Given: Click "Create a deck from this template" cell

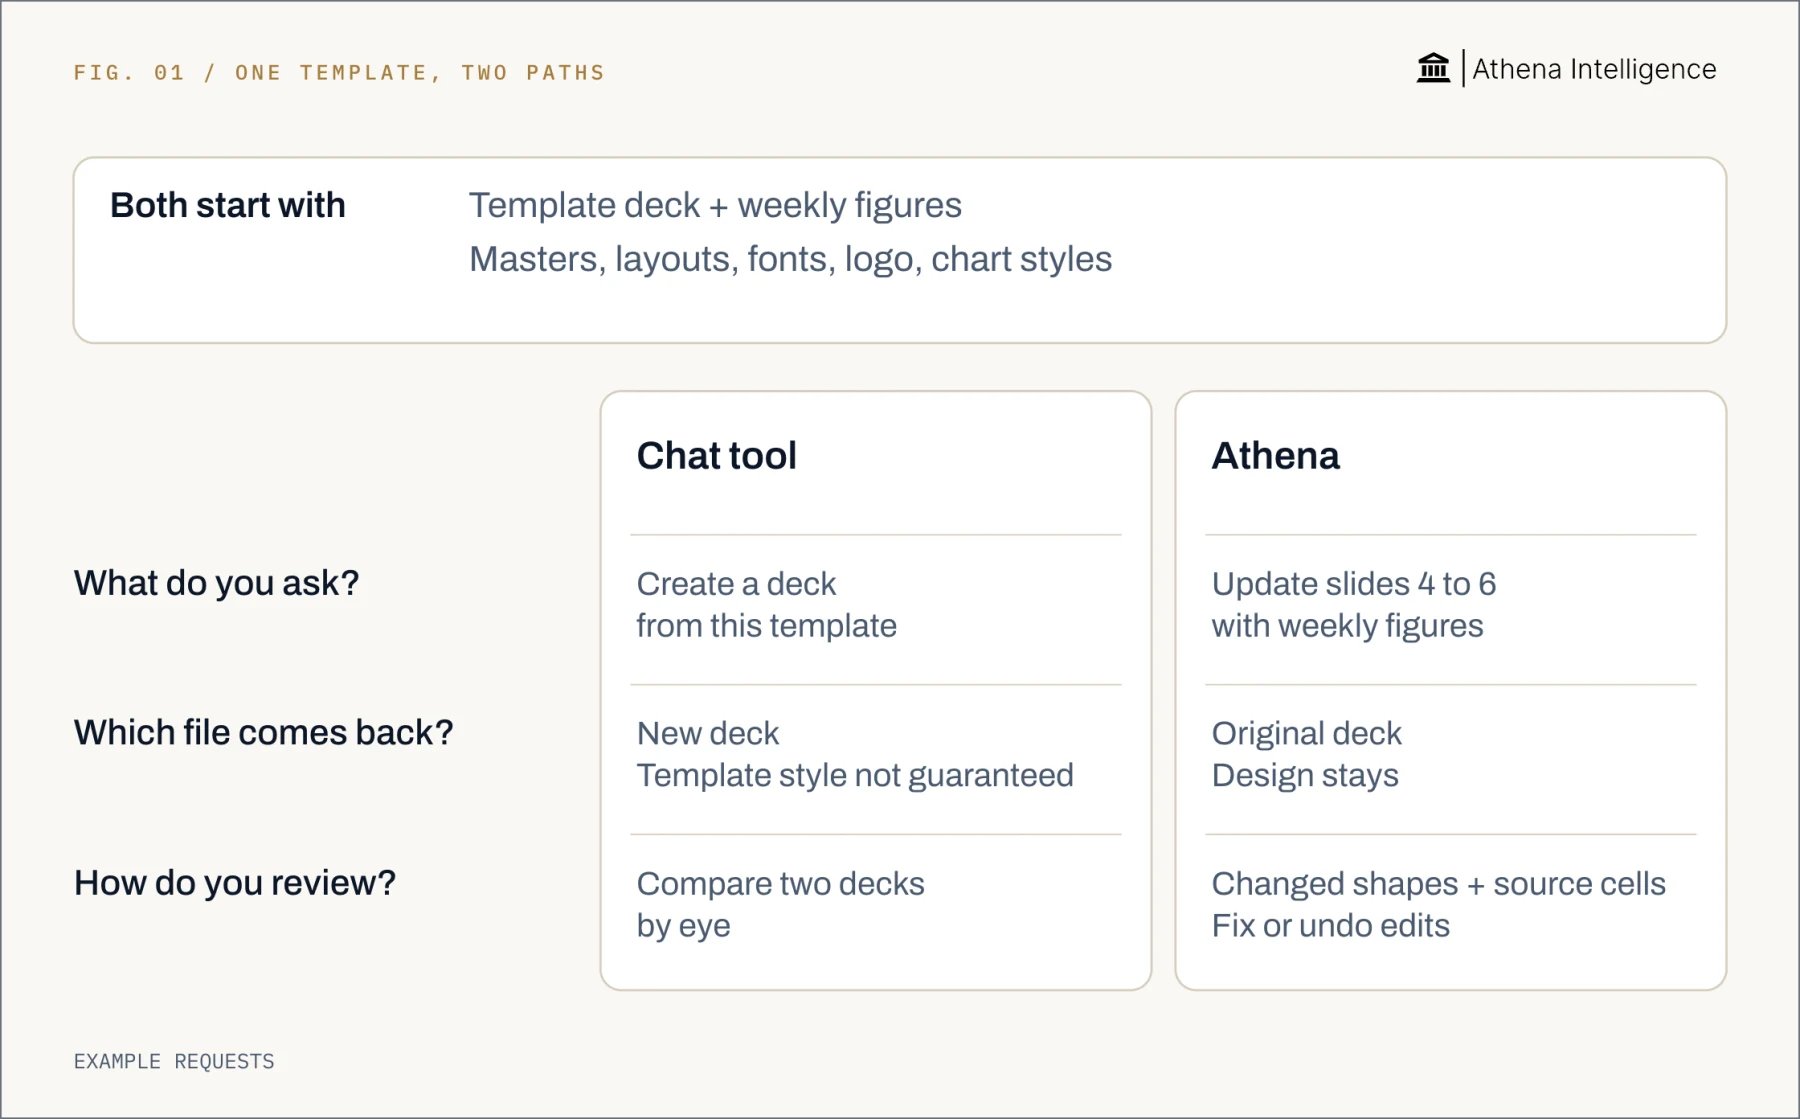Looking at the screenshot, I should pos(767,605).
